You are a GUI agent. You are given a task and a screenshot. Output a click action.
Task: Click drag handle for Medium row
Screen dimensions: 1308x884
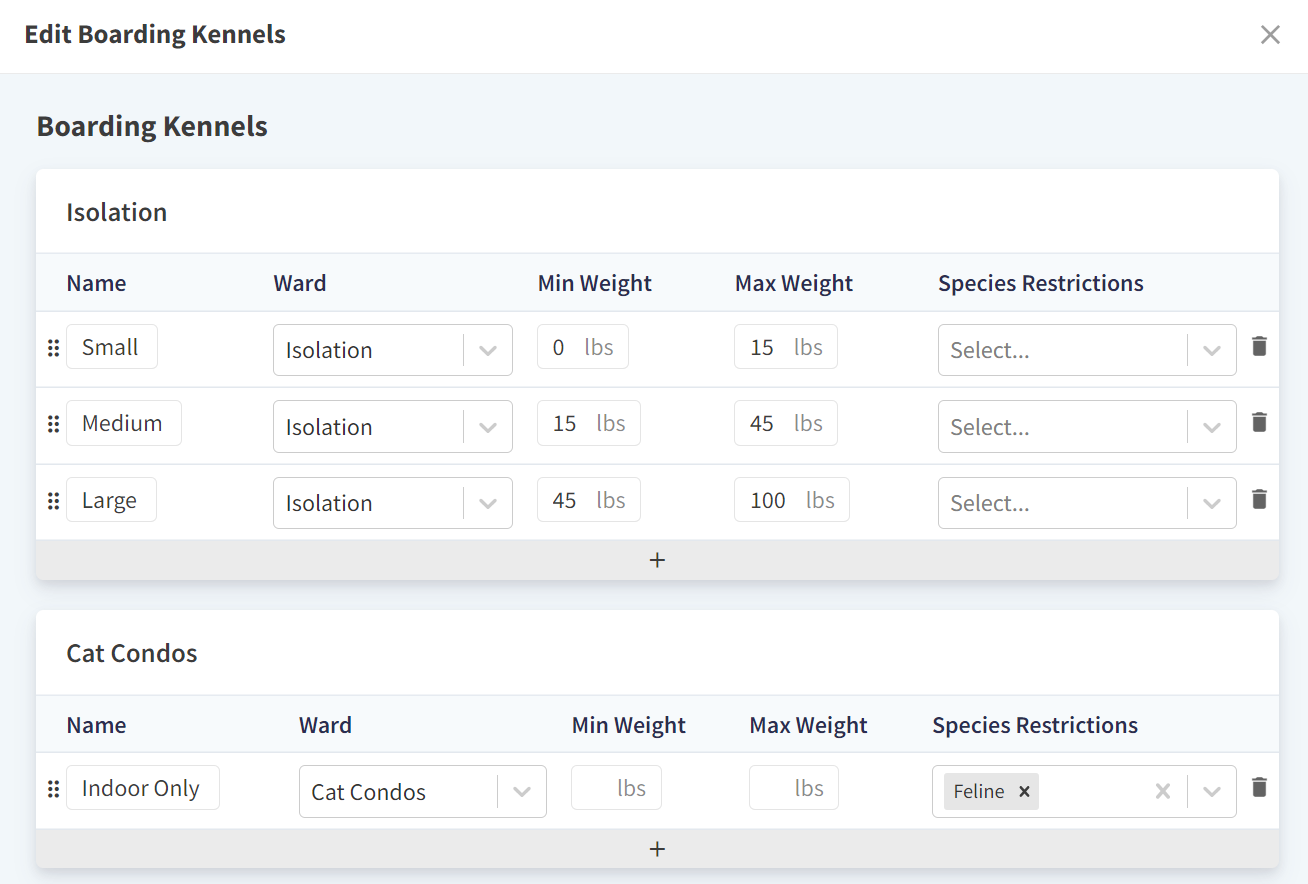[54, 424]
